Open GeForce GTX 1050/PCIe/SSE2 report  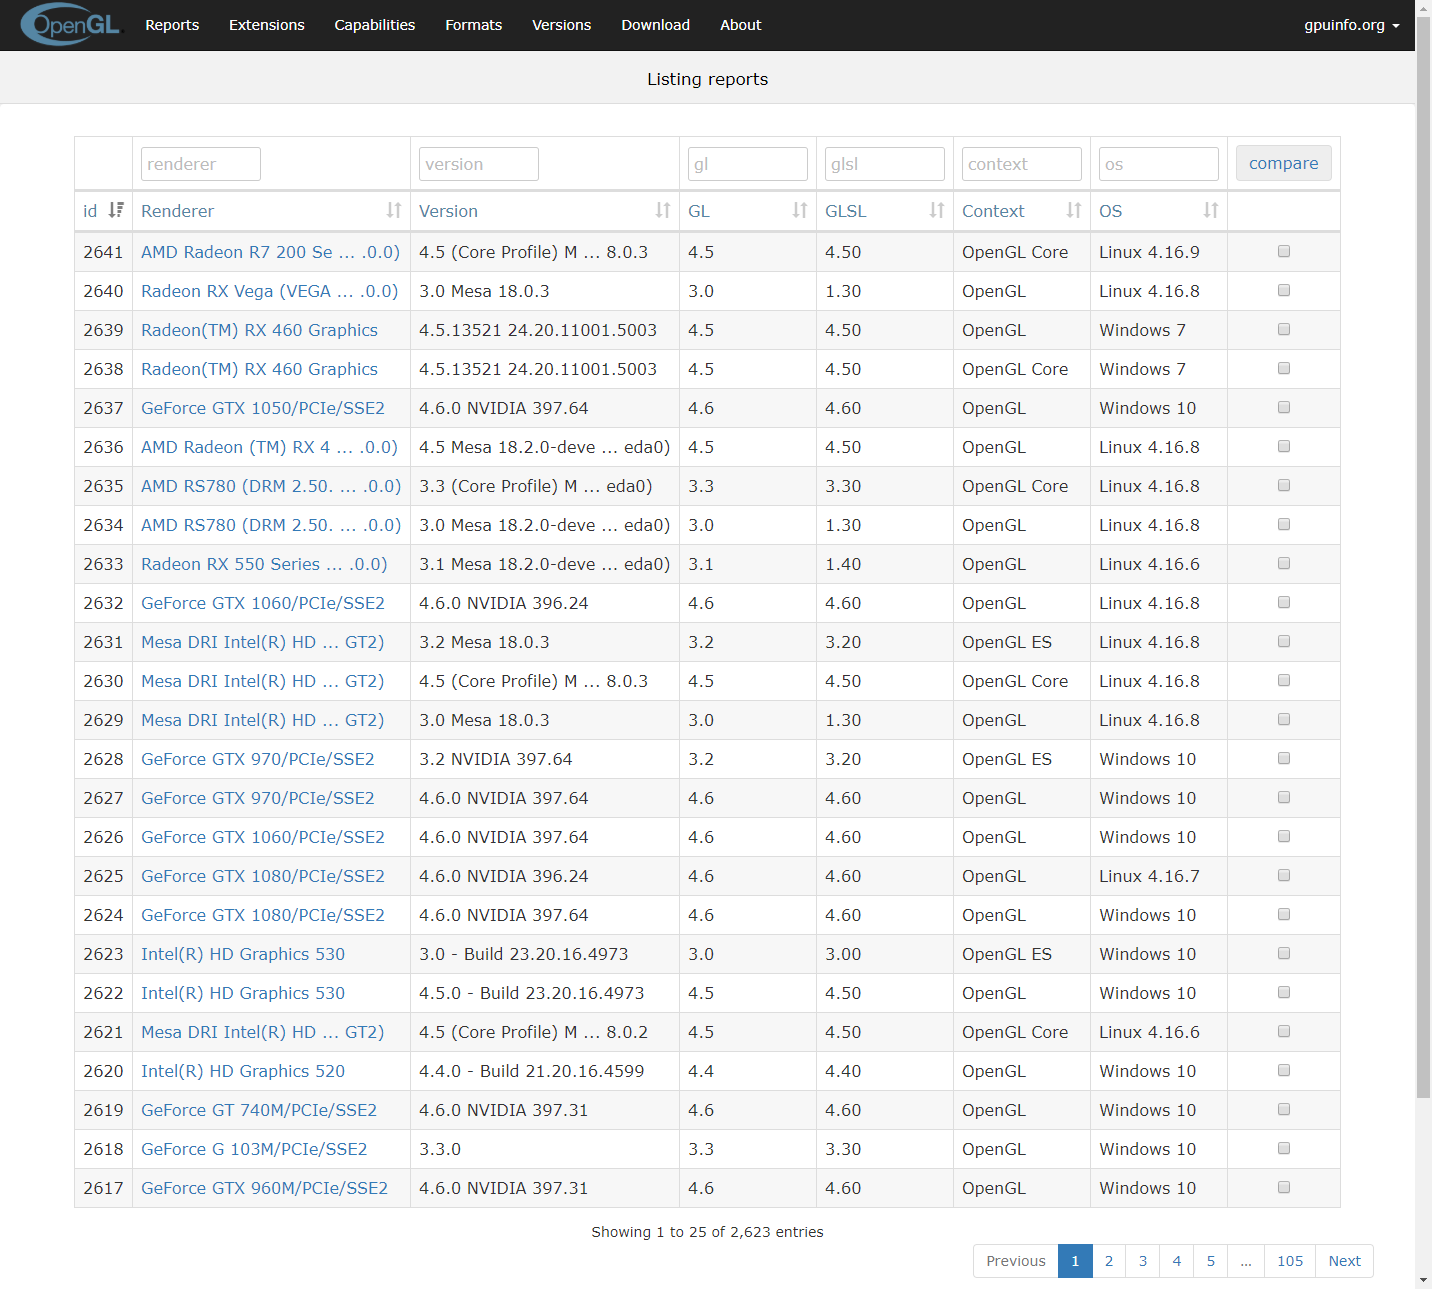[x=263, y=408]
